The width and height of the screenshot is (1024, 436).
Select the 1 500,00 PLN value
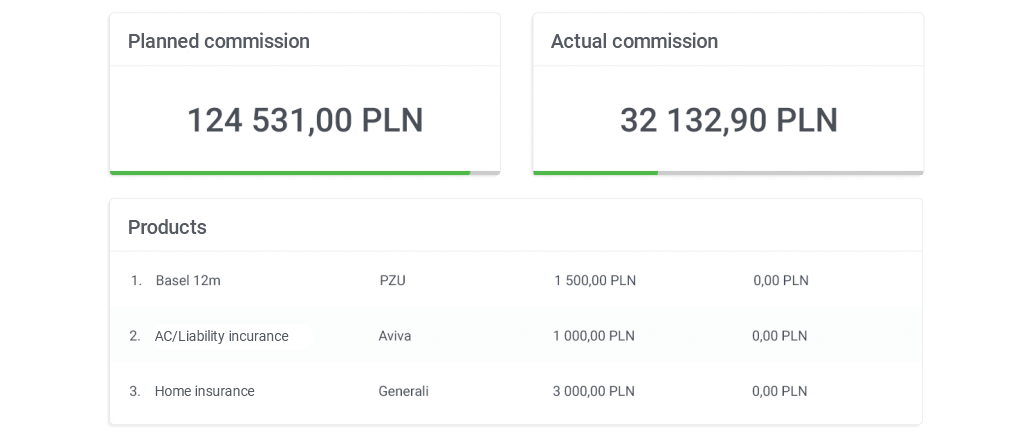tap(595, 281)
